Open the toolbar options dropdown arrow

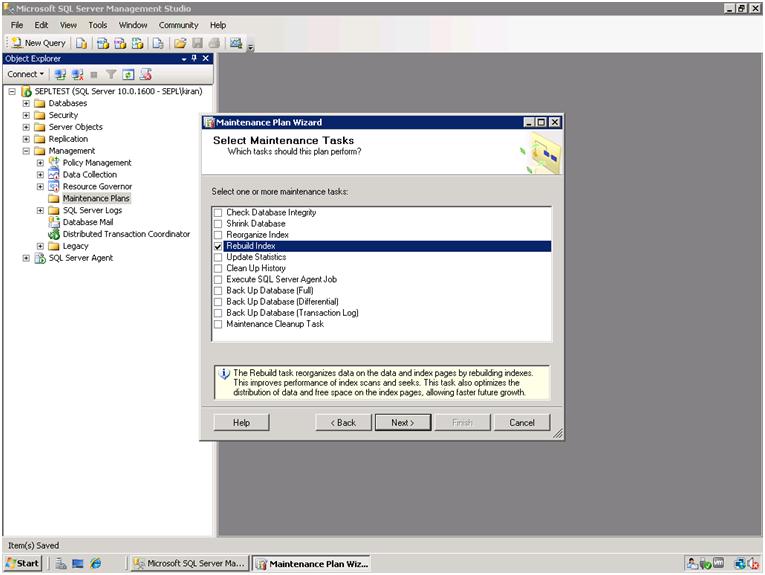[x=251, y=47]
